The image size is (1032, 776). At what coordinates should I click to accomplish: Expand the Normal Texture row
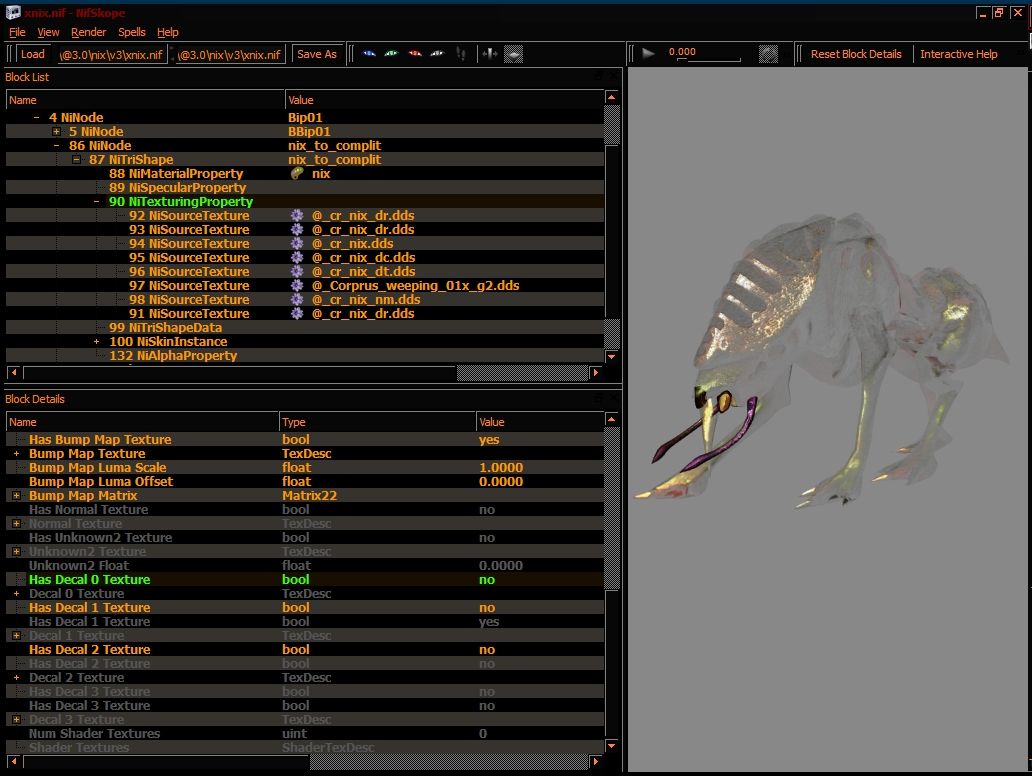16,523
